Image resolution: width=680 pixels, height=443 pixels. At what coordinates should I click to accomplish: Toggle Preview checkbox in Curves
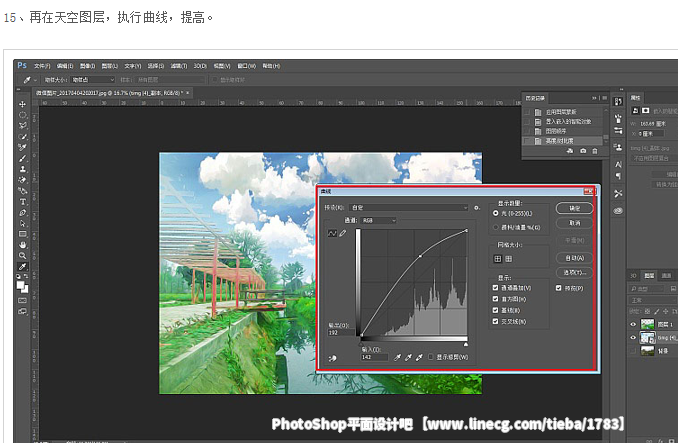click(559, 288)
